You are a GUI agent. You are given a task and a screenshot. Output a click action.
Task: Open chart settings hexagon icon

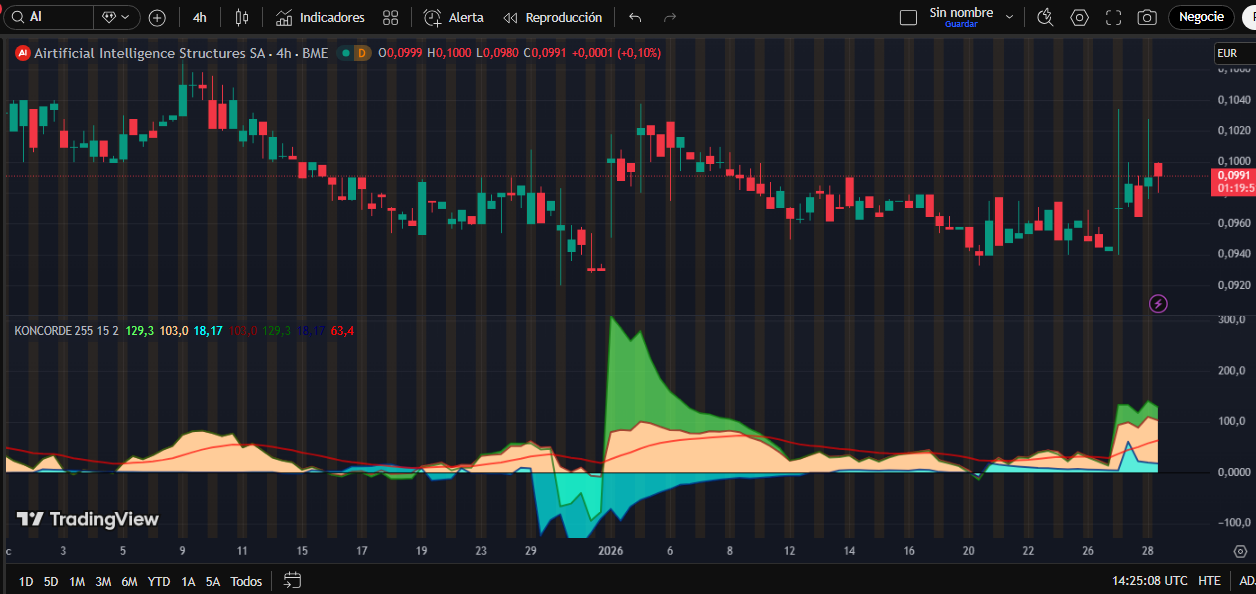coord(1079,17)
